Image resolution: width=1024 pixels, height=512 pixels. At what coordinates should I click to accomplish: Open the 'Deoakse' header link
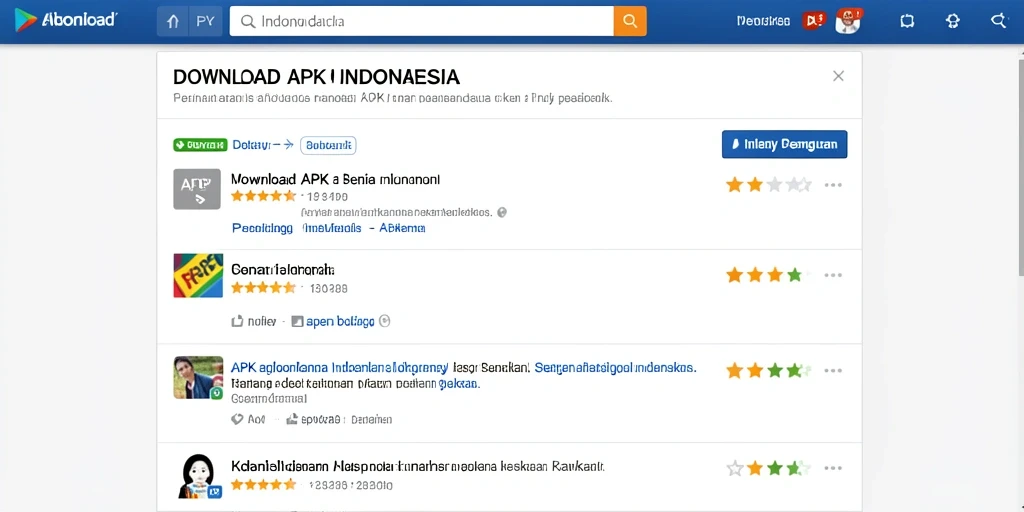(x=763, y=21)
